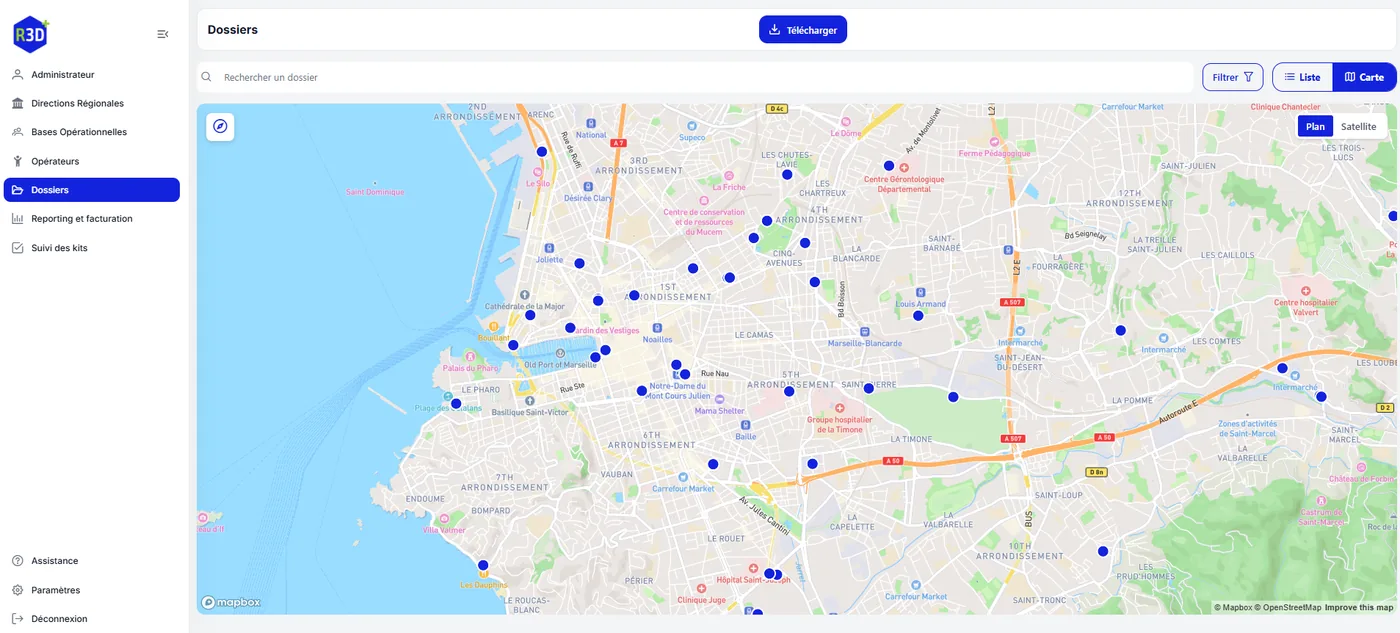Open the Filtrer options
Viewport: 1400px width, 633px height.
(x=1232, y=77)
